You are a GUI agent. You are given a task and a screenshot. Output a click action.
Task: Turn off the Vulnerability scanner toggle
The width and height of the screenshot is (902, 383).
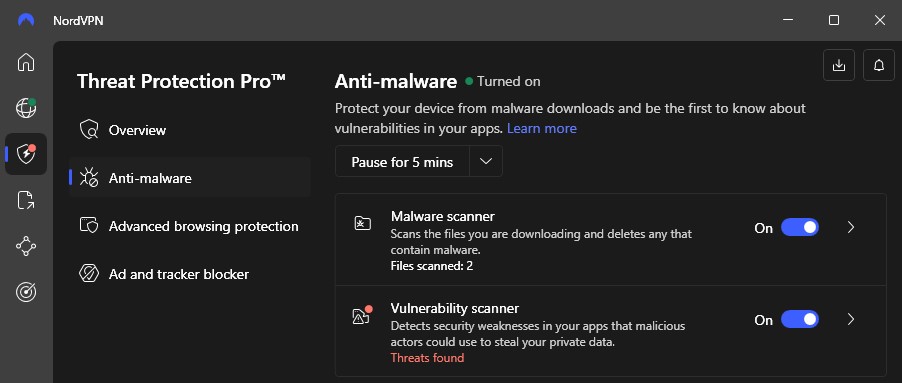[x=800, y=320]
